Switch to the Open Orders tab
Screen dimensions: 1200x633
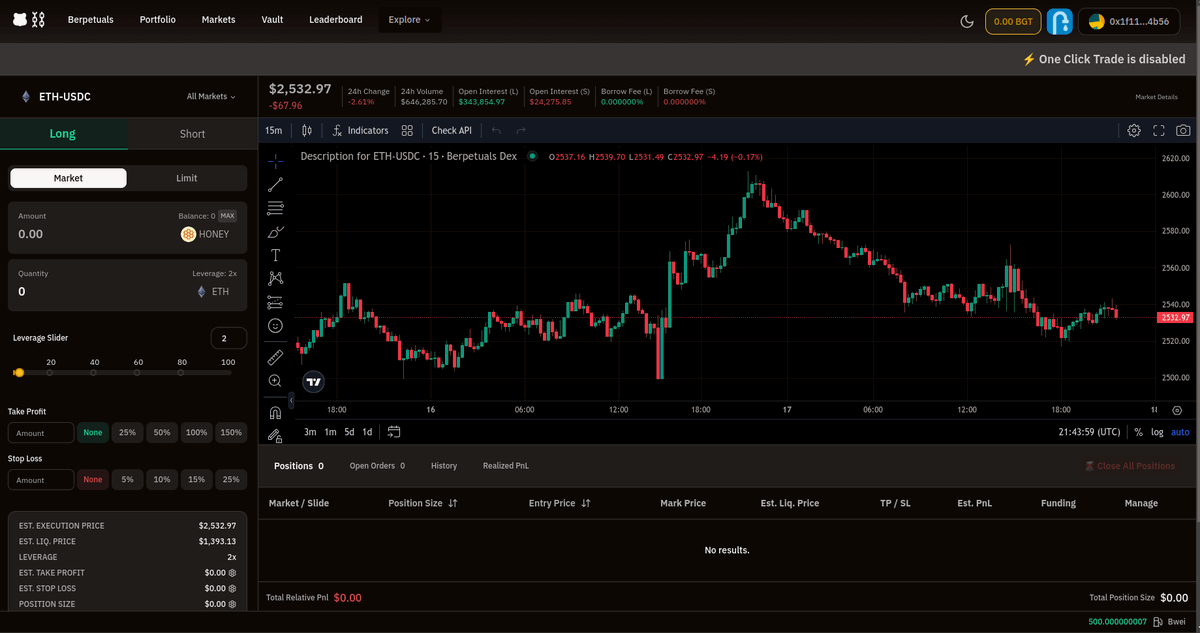377,466
